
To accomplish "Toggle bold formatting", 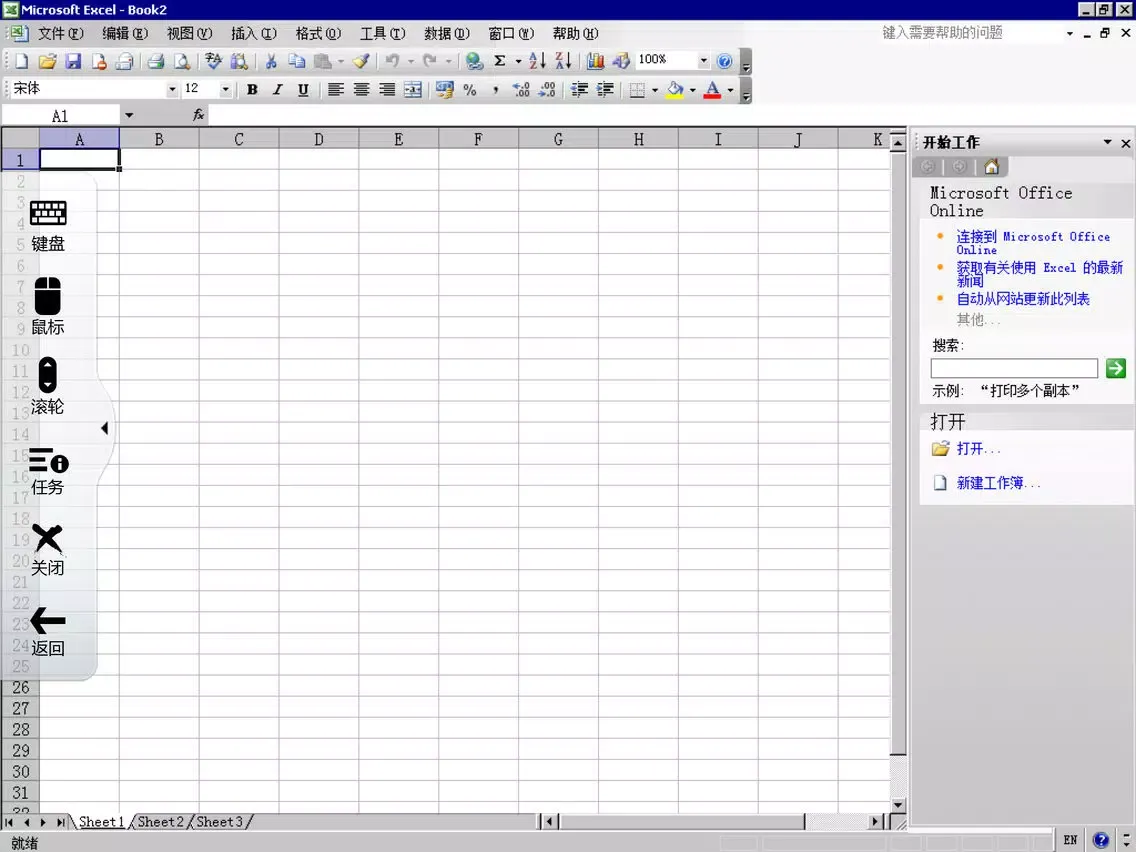I will click(252, 90).
